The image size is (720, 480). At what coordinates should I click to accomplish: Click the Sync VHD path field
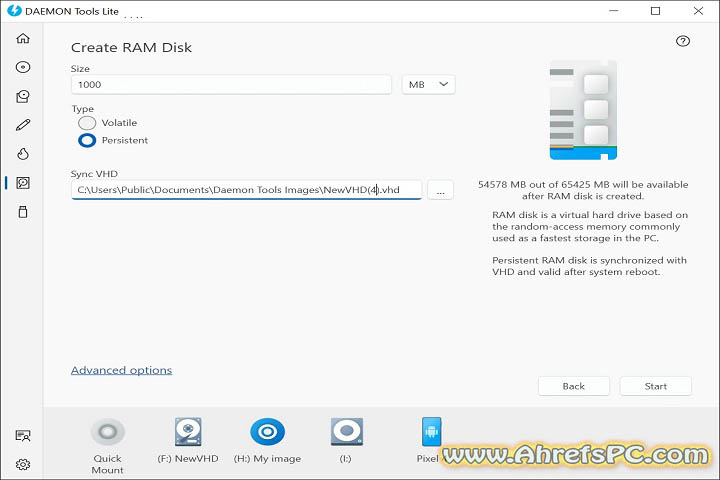(247, 190)
